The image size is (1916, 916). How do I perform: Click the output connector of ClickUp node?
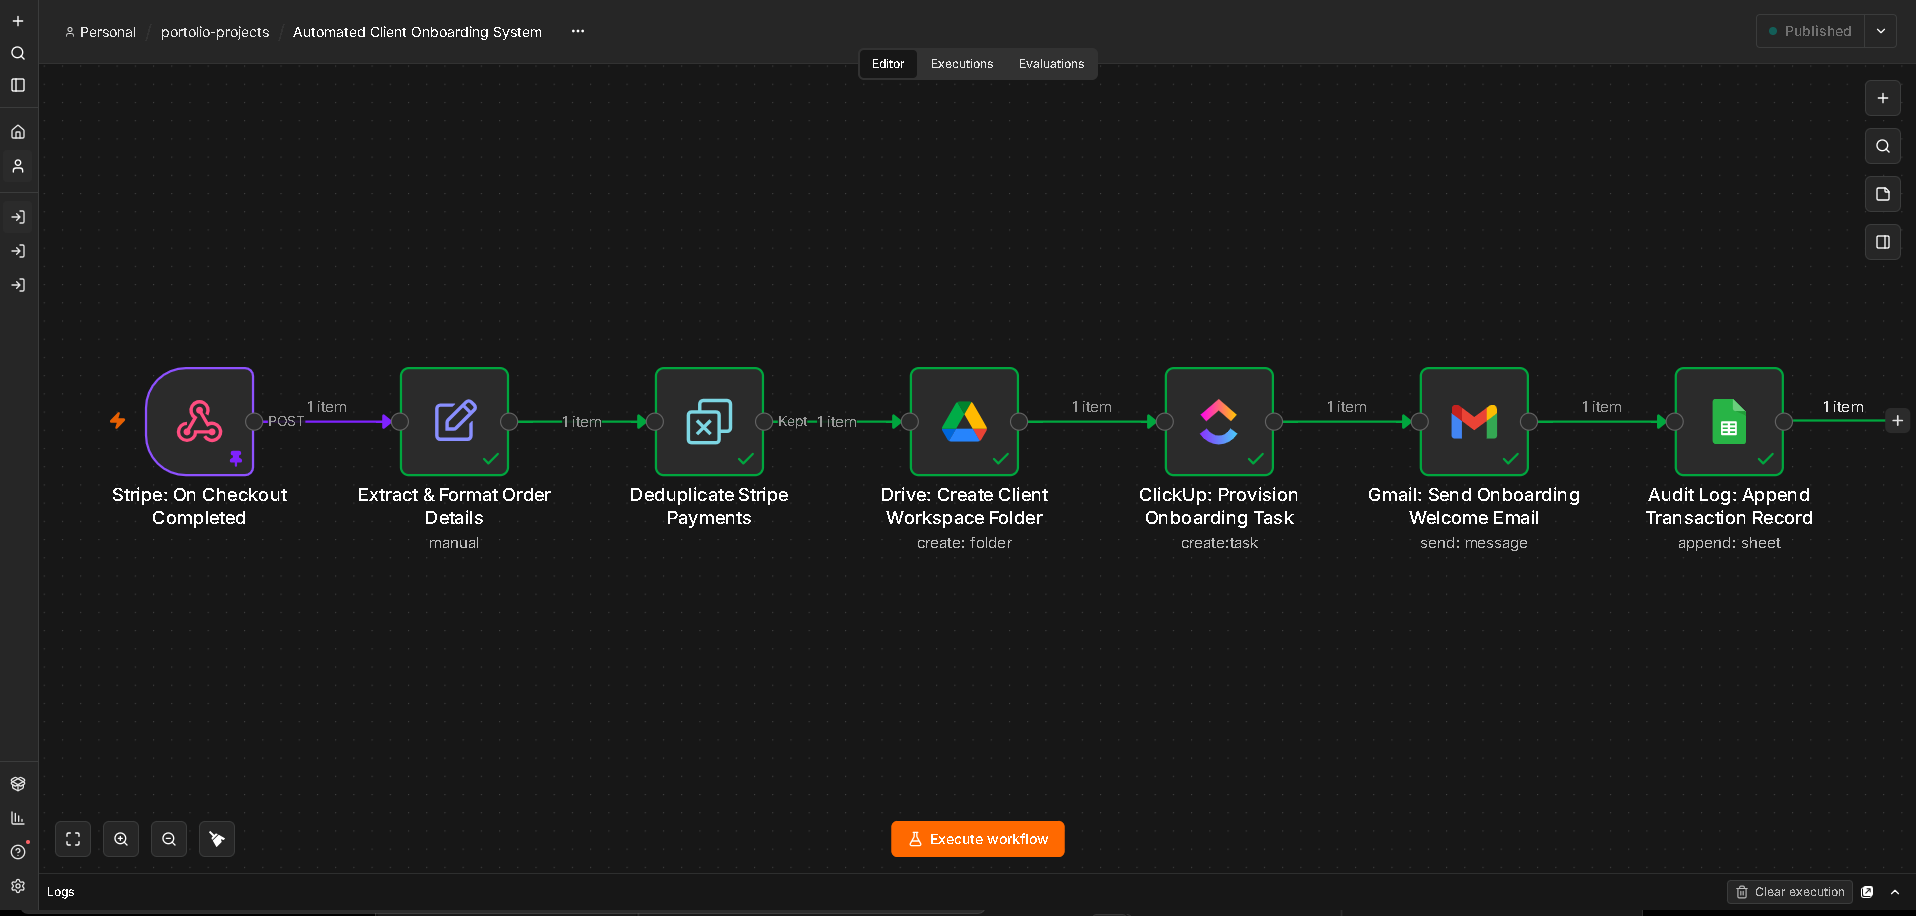[1274, 421]
